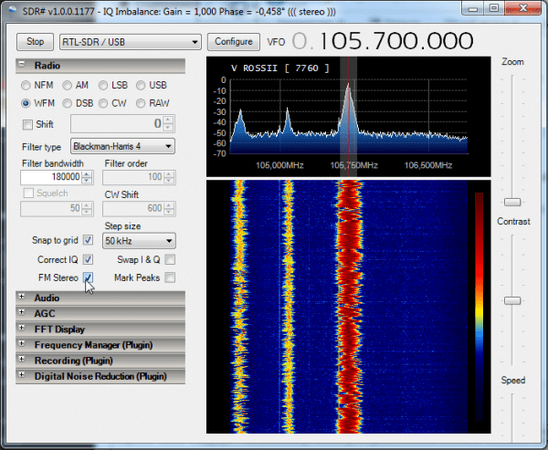Open Recording (Plugin) panel header
Viewport: 548px width, 450px height.
pyautogui.click(x=100, y=361)
